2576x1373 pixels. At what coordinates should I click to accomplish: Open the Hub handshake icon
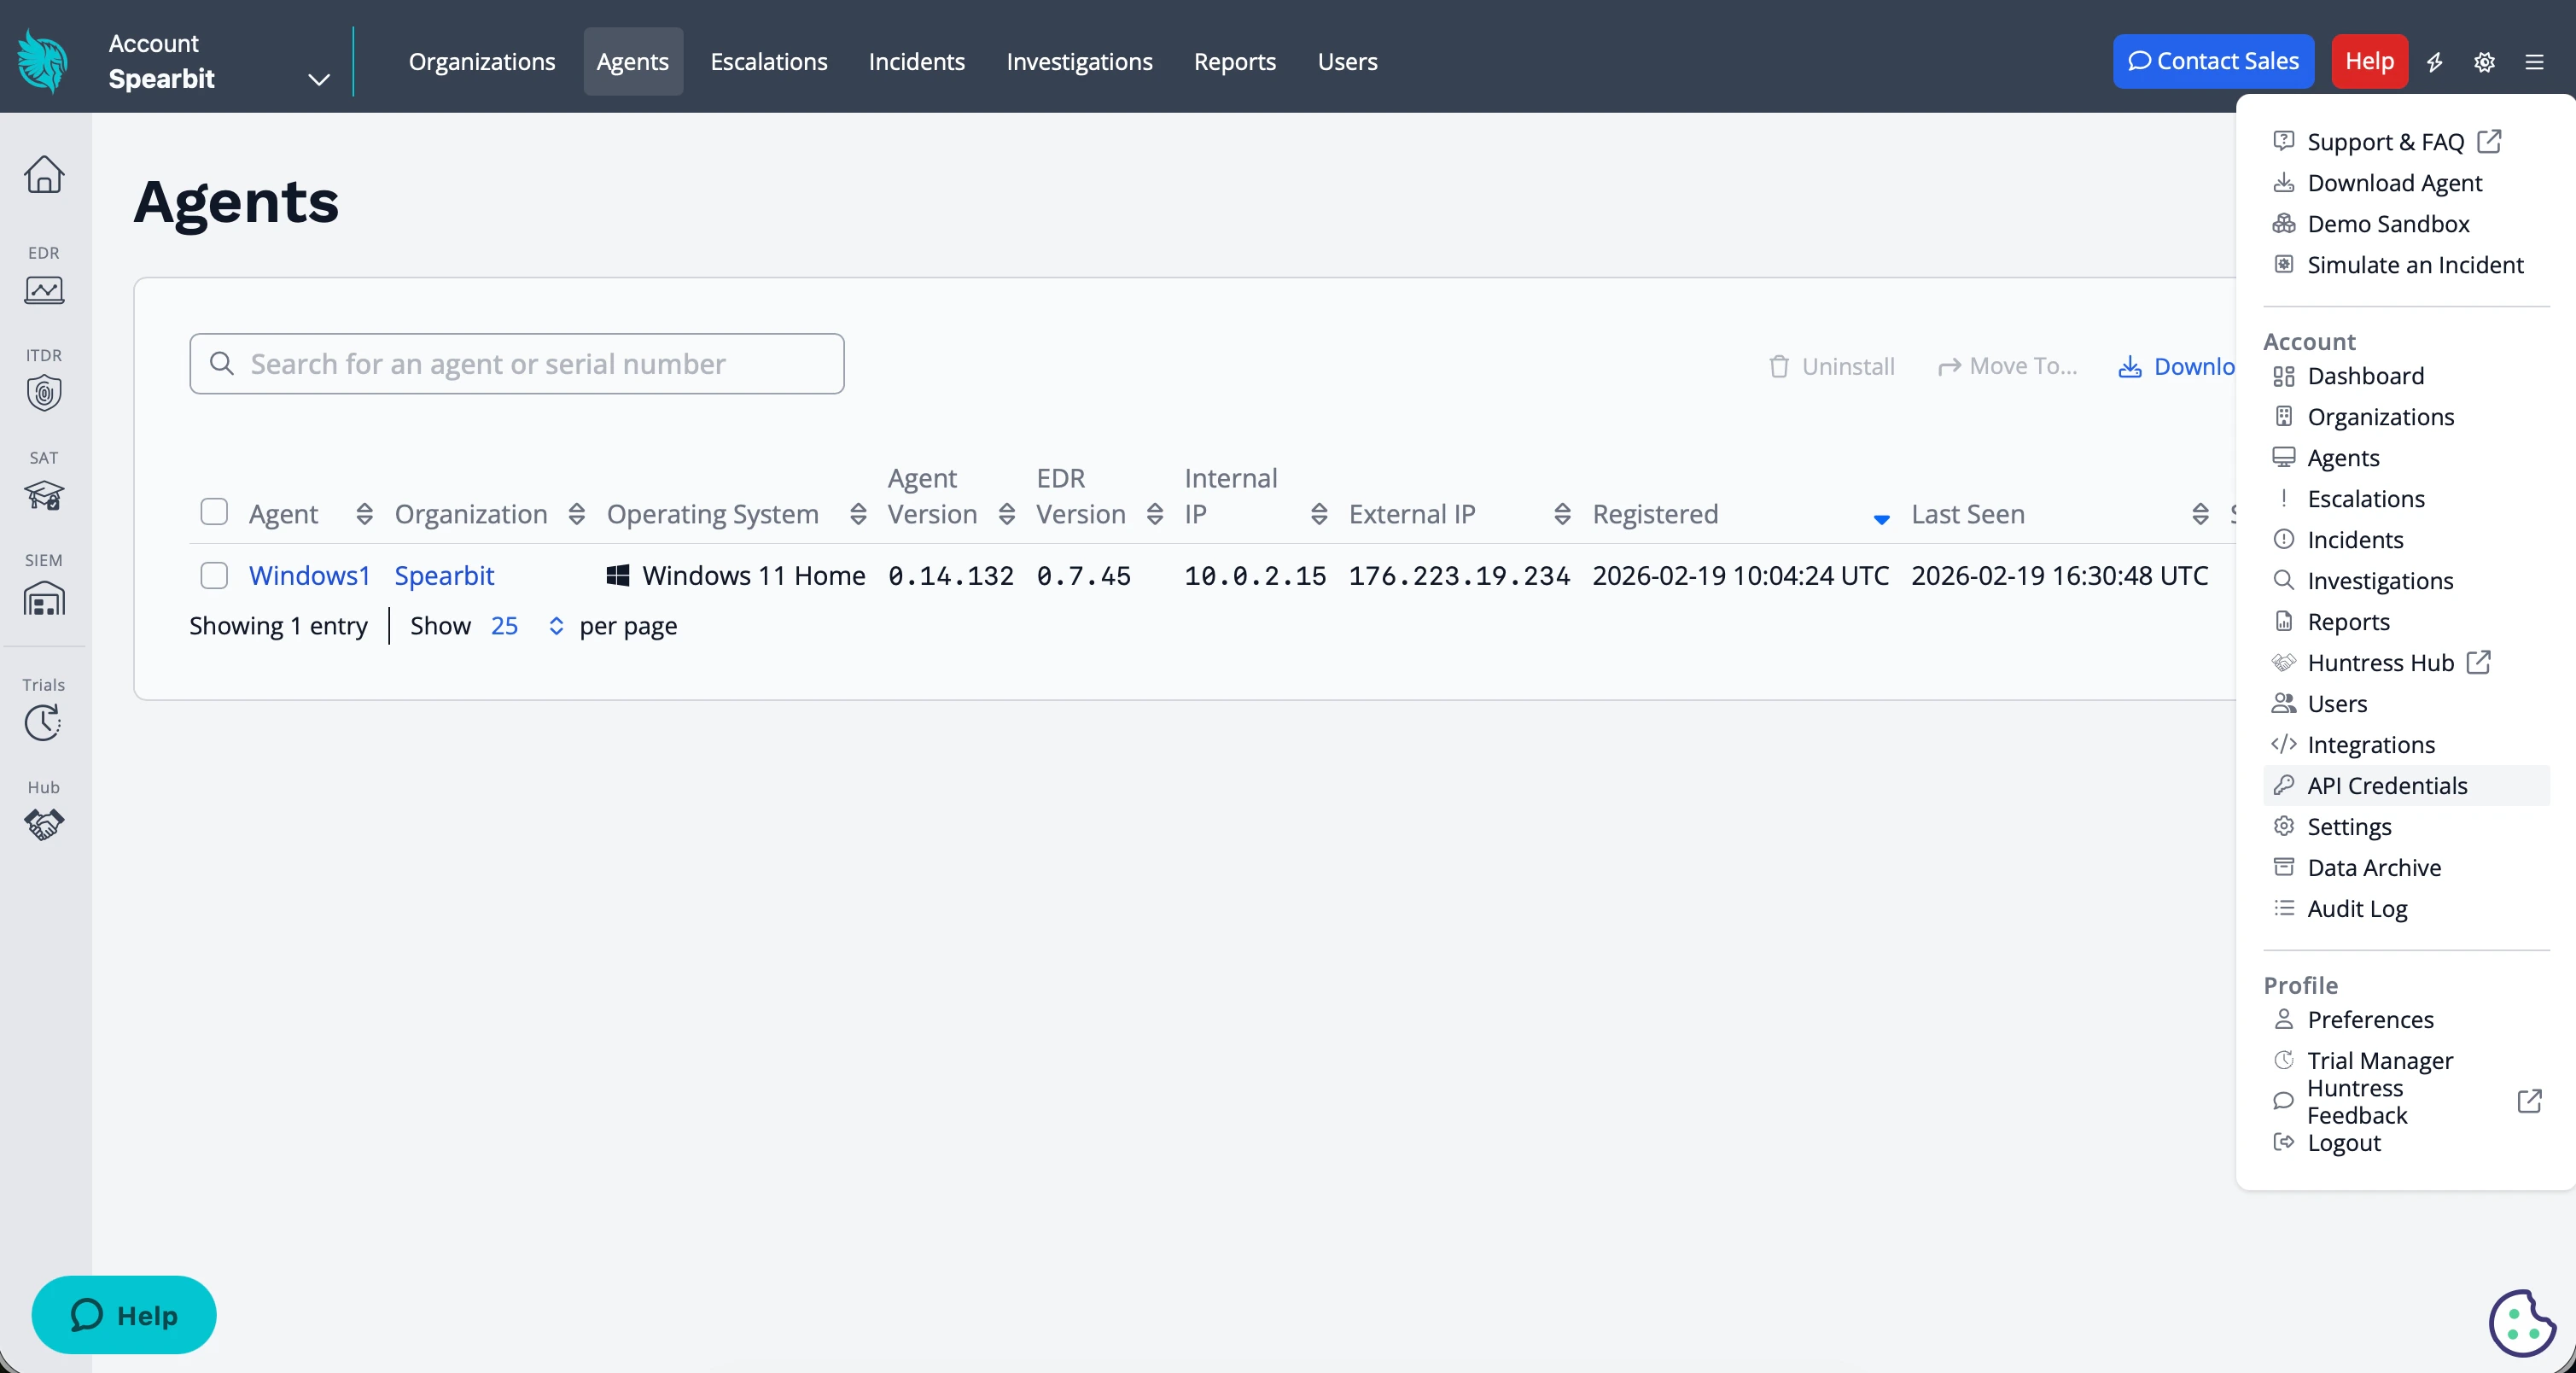point(44,824)
